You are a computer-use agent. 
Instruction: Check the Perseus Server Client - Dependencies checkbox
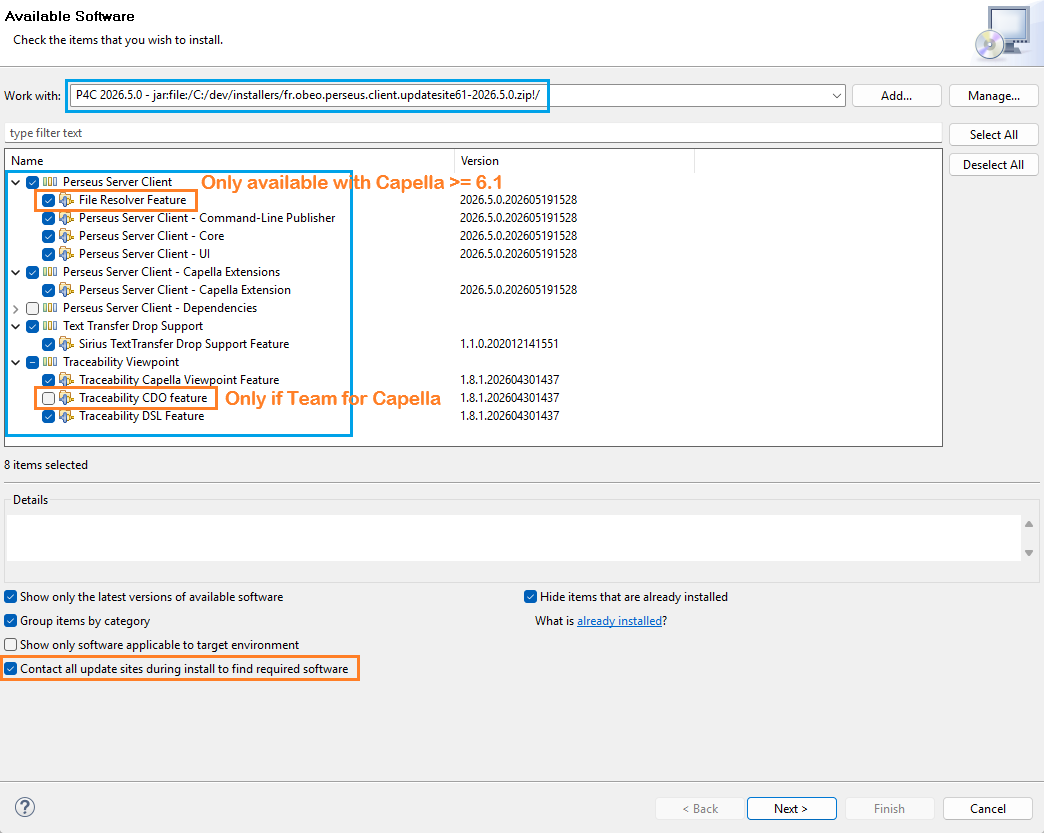click(x=32, y=308)
